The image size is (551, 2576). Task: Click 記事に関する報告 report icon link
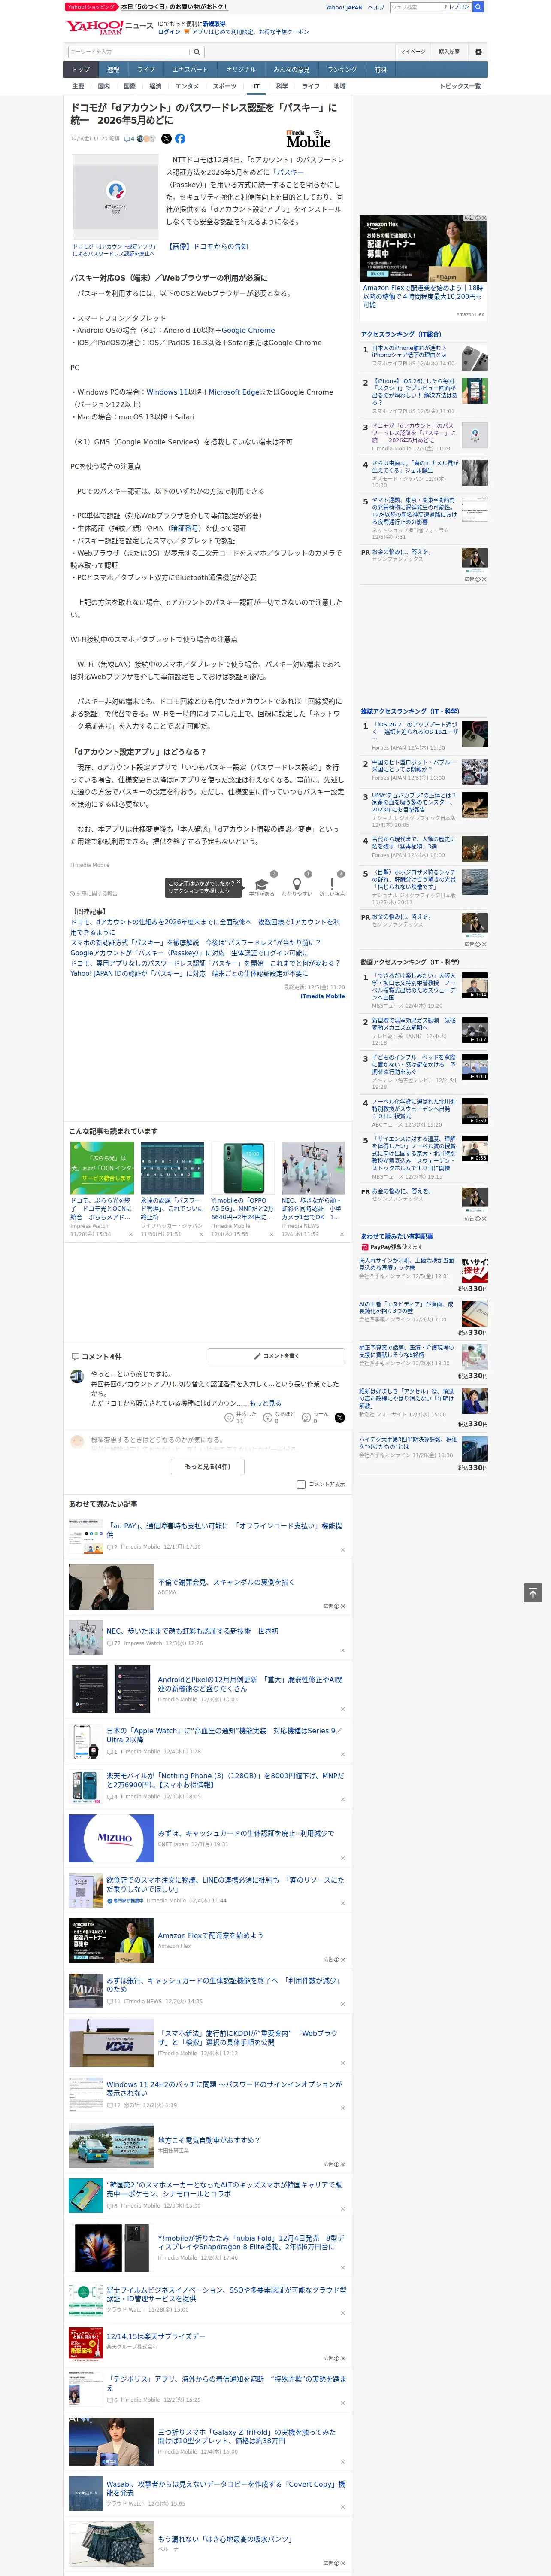point(94,893)
